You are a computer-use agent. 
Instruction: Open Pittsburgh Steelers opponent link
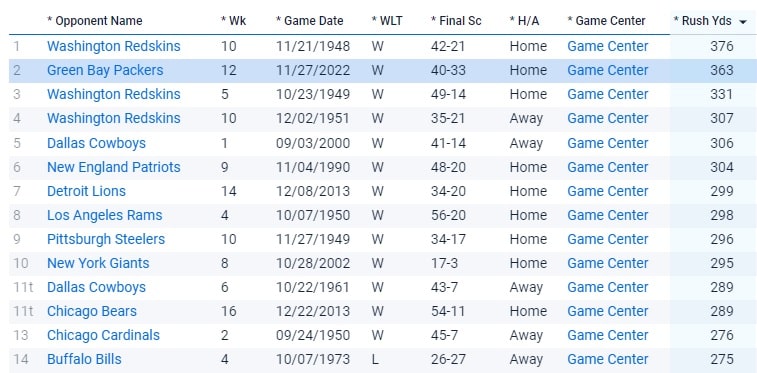click(106, 239)
